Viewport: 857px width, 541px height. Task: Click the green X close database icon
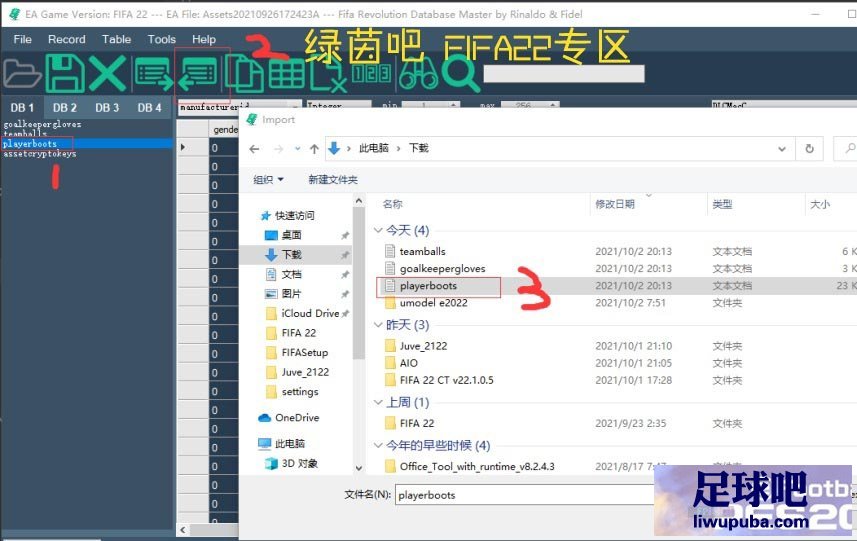pos(108,73)
